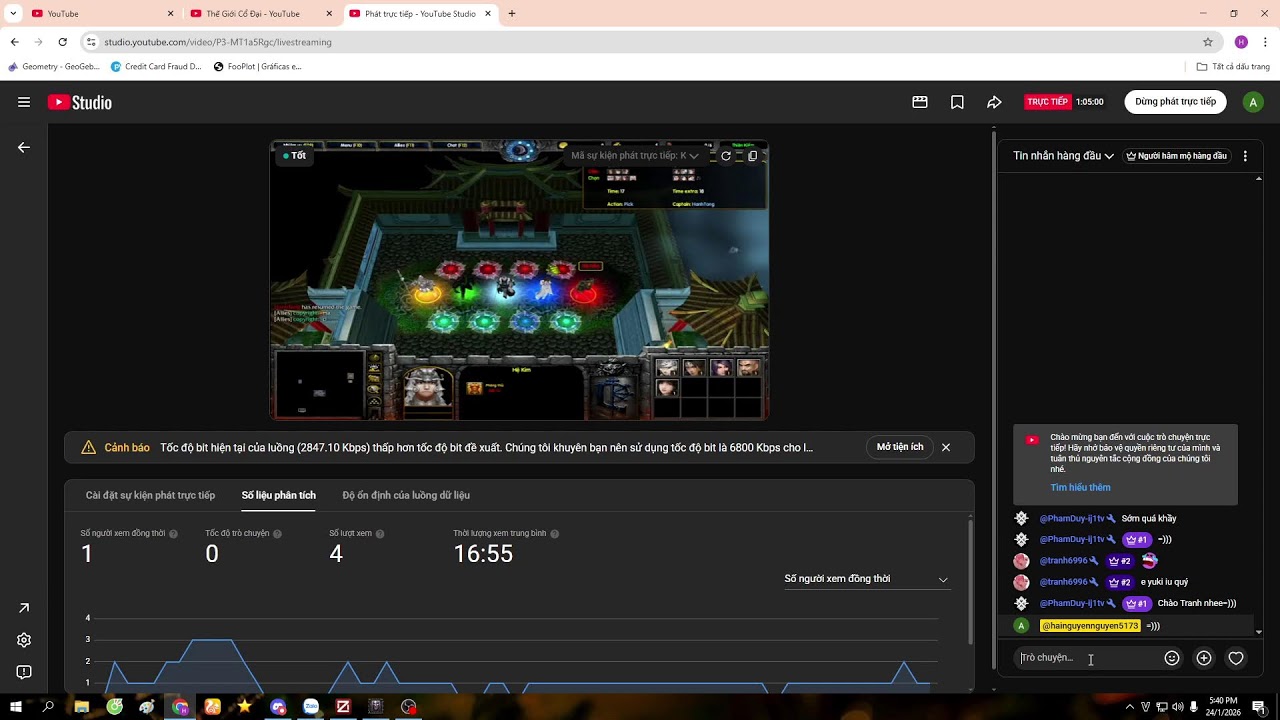The width and height of the screenshot is (1280, 720).
Task: Open a new Chrome tab
Action: (x=512, y=14)
